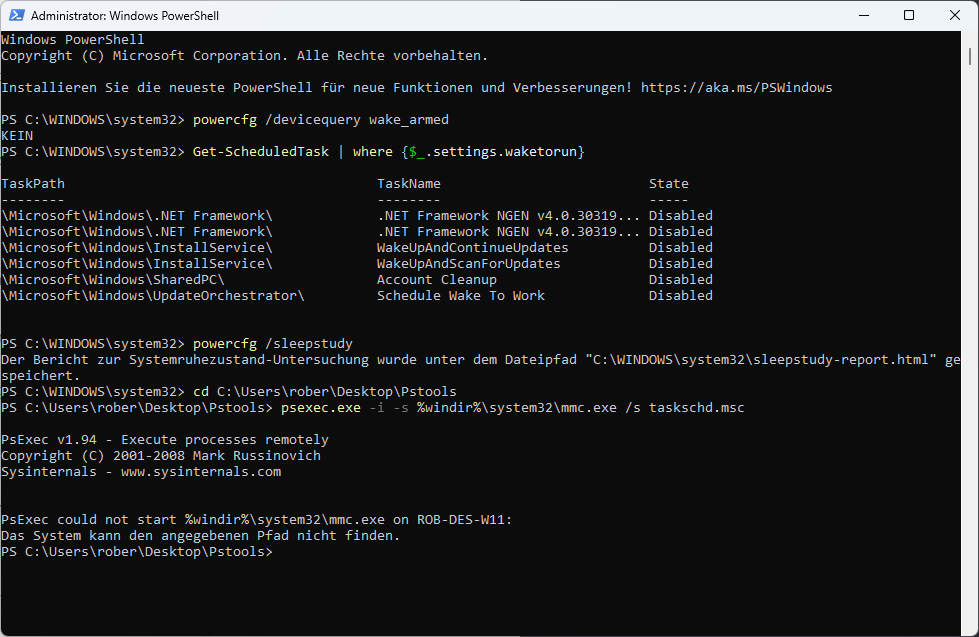Maximize the PowerShell window
Viewport: 979px width, 637px height.
pyautogui.click(x=909, y=15)
